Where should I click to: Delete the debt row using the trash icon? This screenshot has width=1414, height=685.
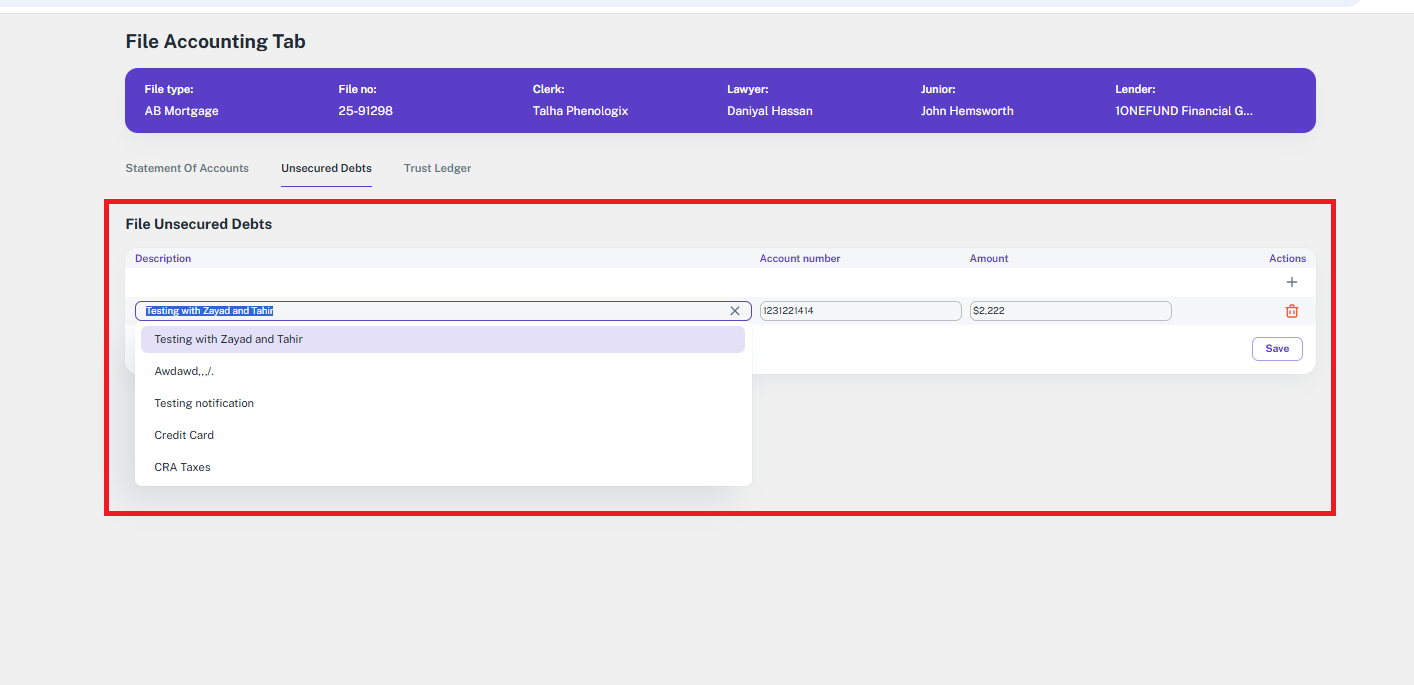(1291, 311)
